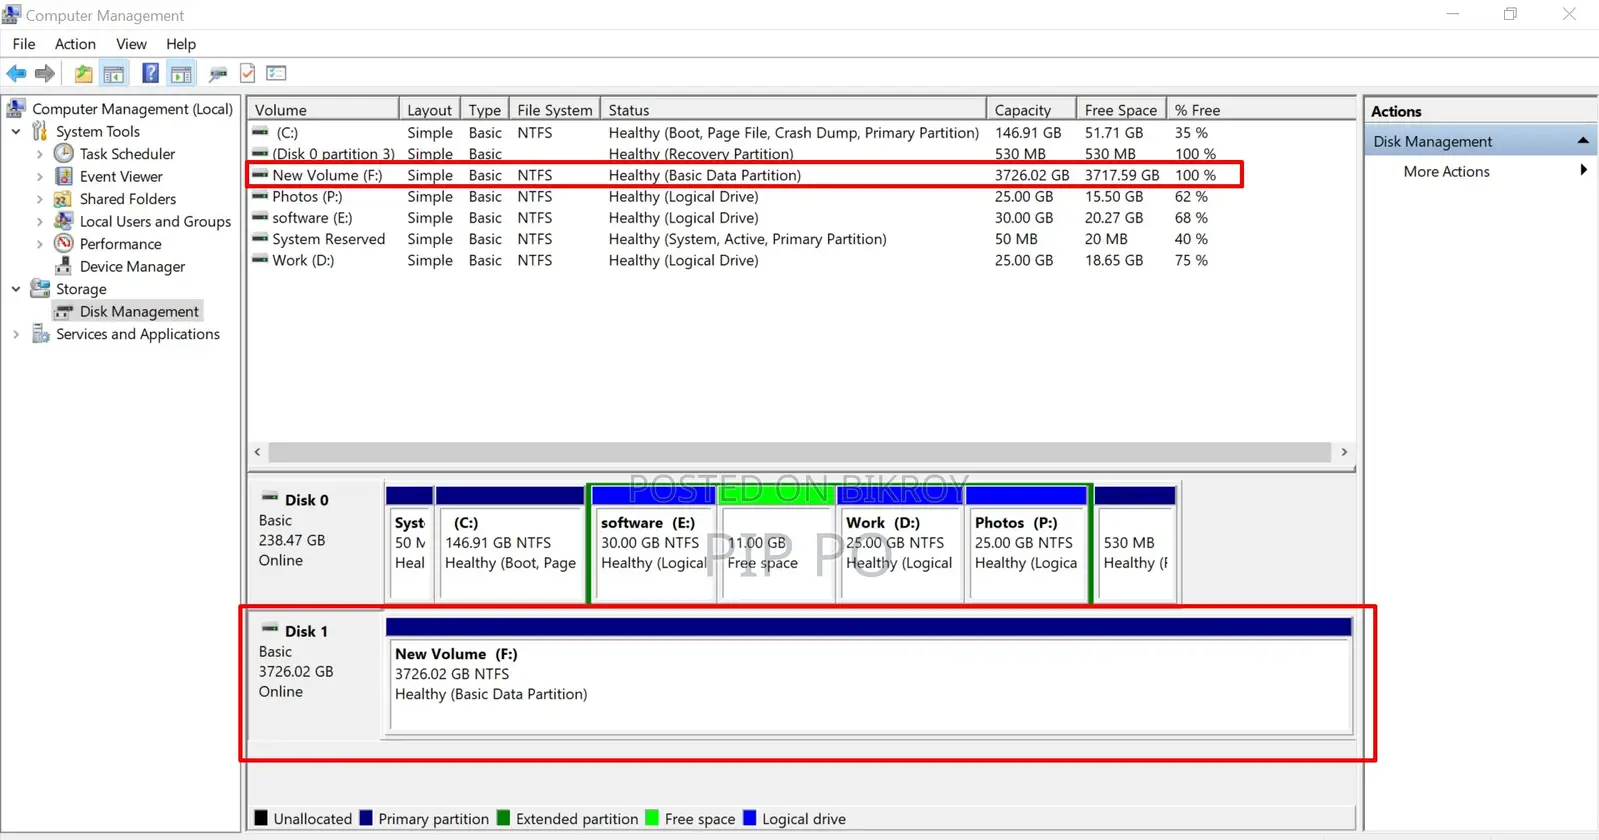Sort by the Layout column header
Screen dimensions: 1599x840
[x=429, y=110]
